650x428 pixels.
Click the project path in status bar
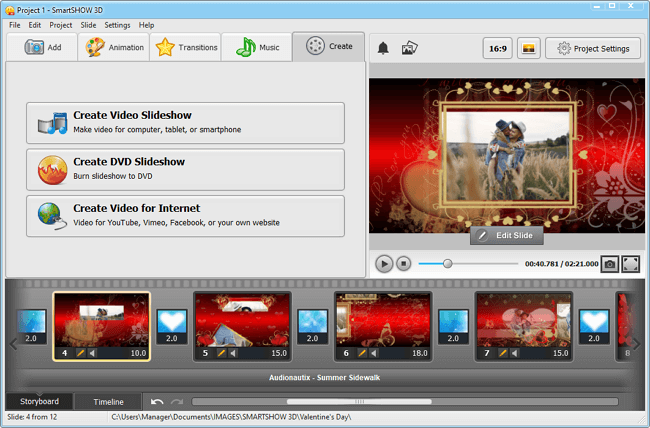231,417
